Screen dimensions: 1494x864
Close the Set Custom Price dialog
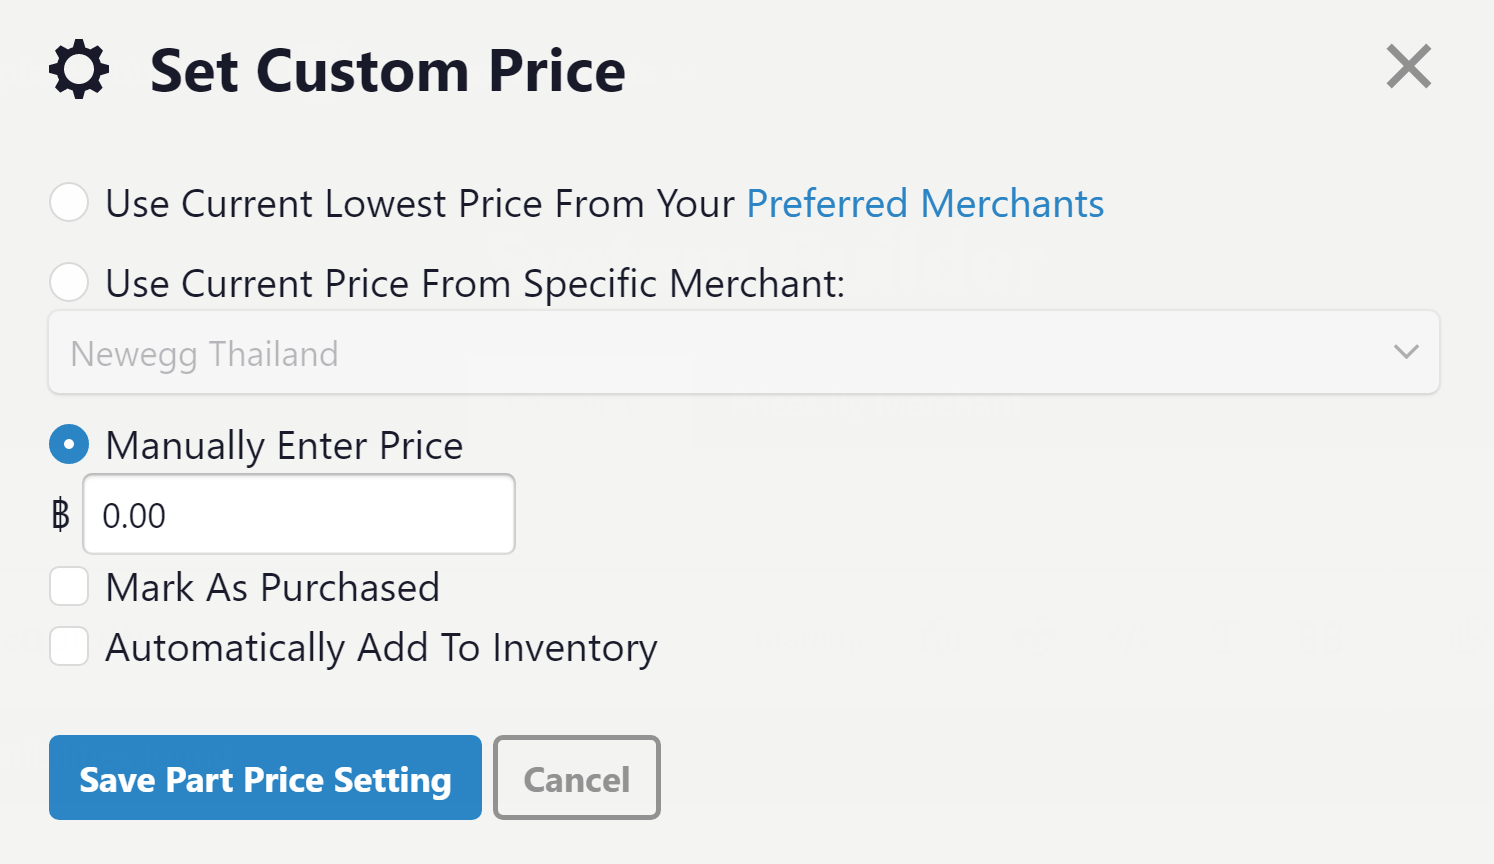[1409, 67]
